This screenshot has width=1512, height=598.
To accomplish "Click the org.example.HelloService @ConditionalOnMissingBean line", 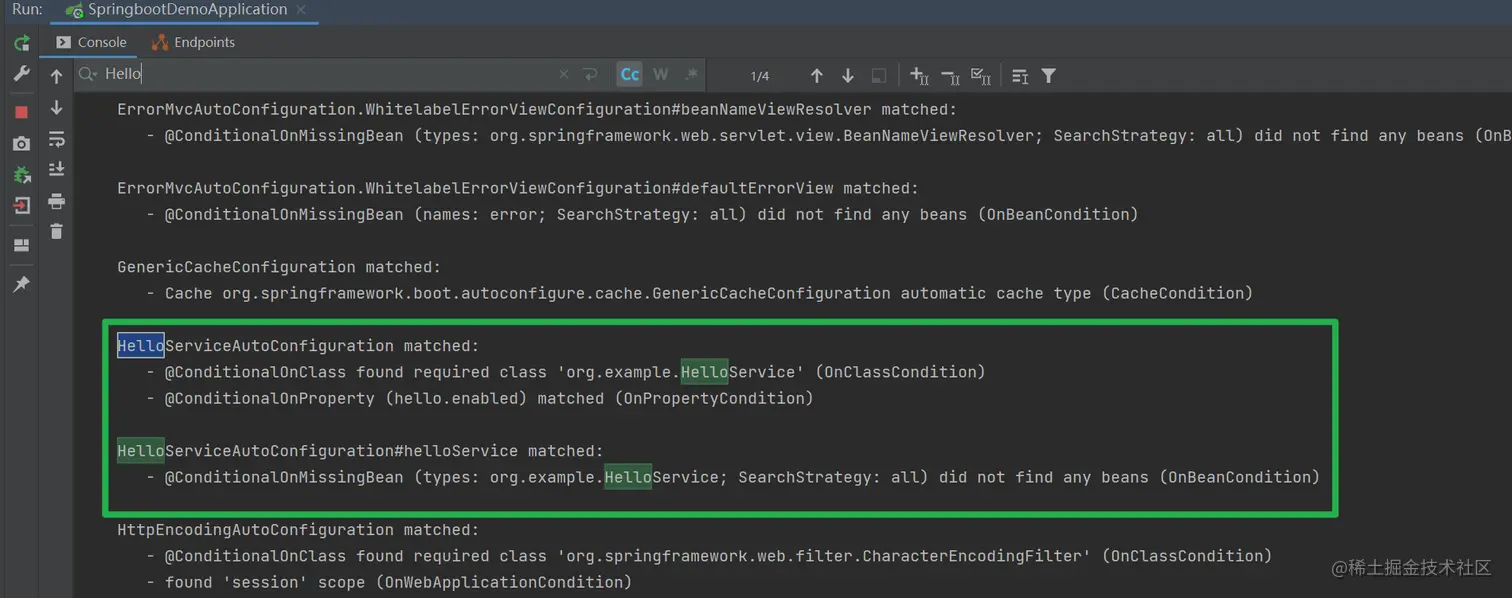I will click(732, 477).
